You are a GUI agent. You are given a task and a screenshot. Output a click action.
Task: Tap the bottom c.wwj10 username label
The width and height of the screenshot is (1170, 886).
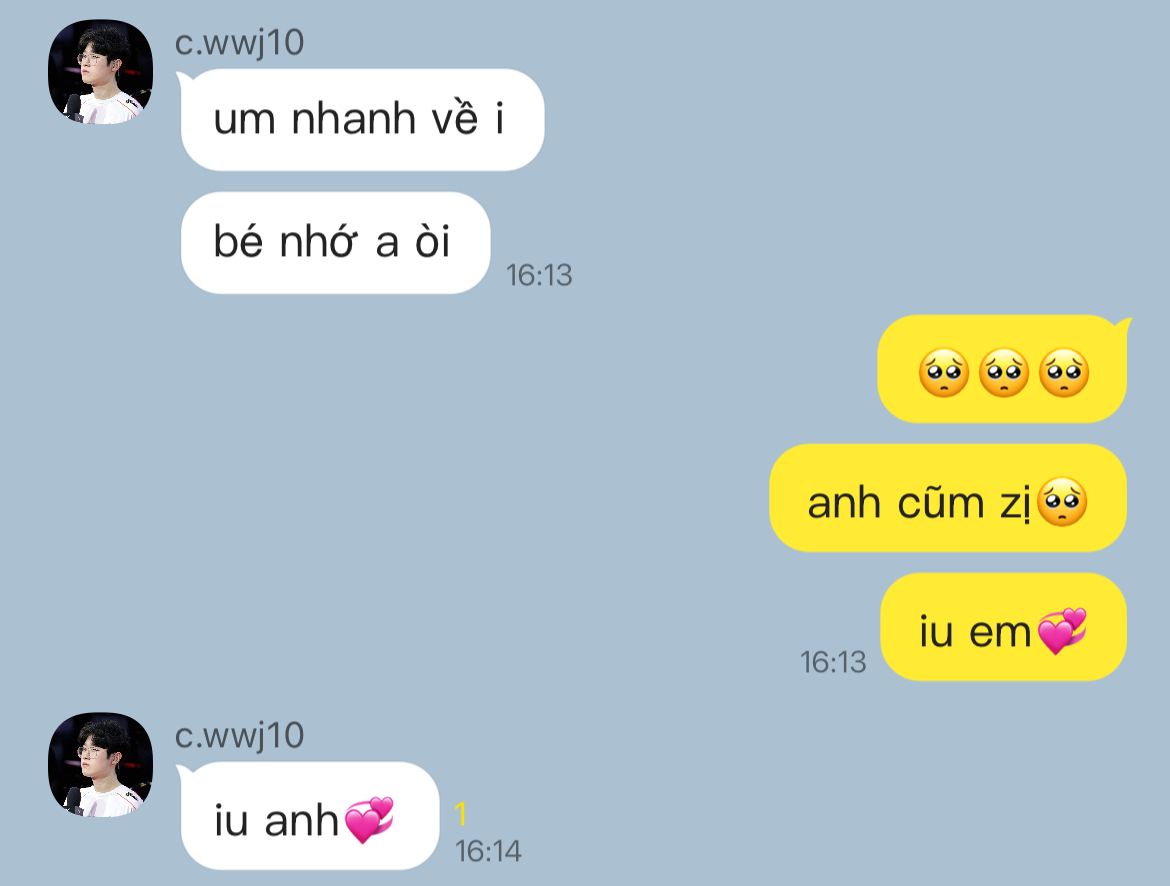click(239, 736)
